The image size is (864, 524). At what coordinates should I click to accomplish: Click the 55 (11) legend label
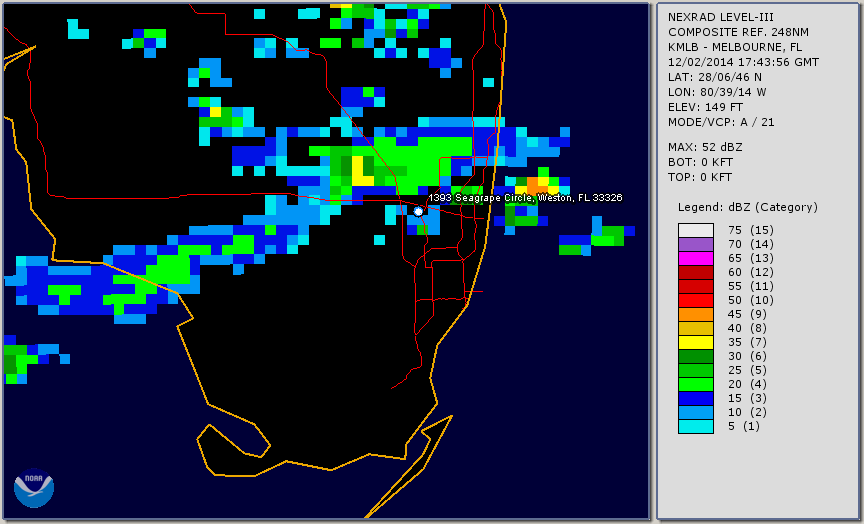750,286
